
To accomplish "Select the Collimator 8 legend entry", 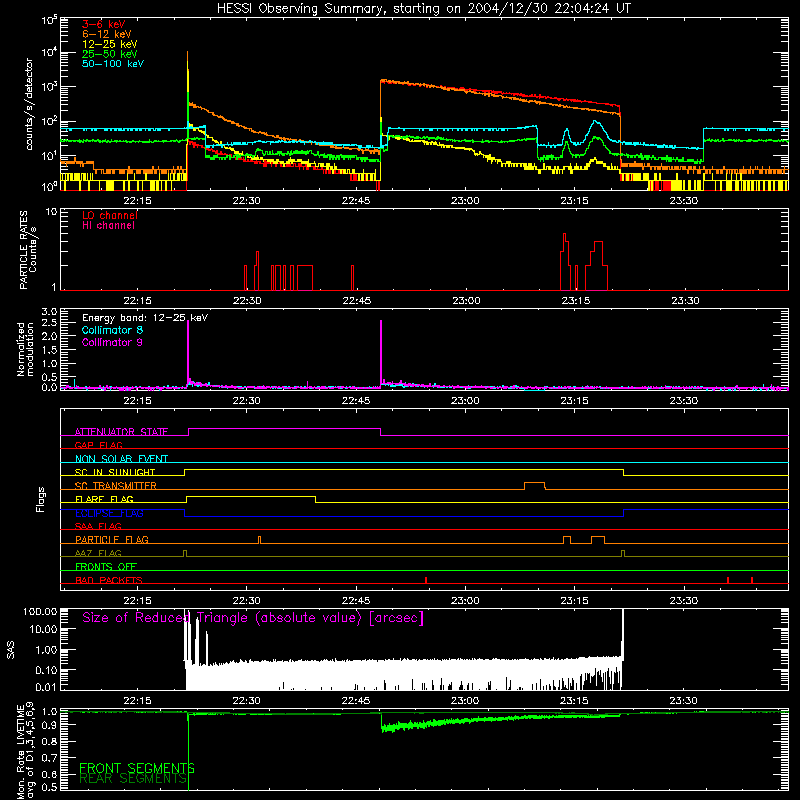I will [112, 330].
